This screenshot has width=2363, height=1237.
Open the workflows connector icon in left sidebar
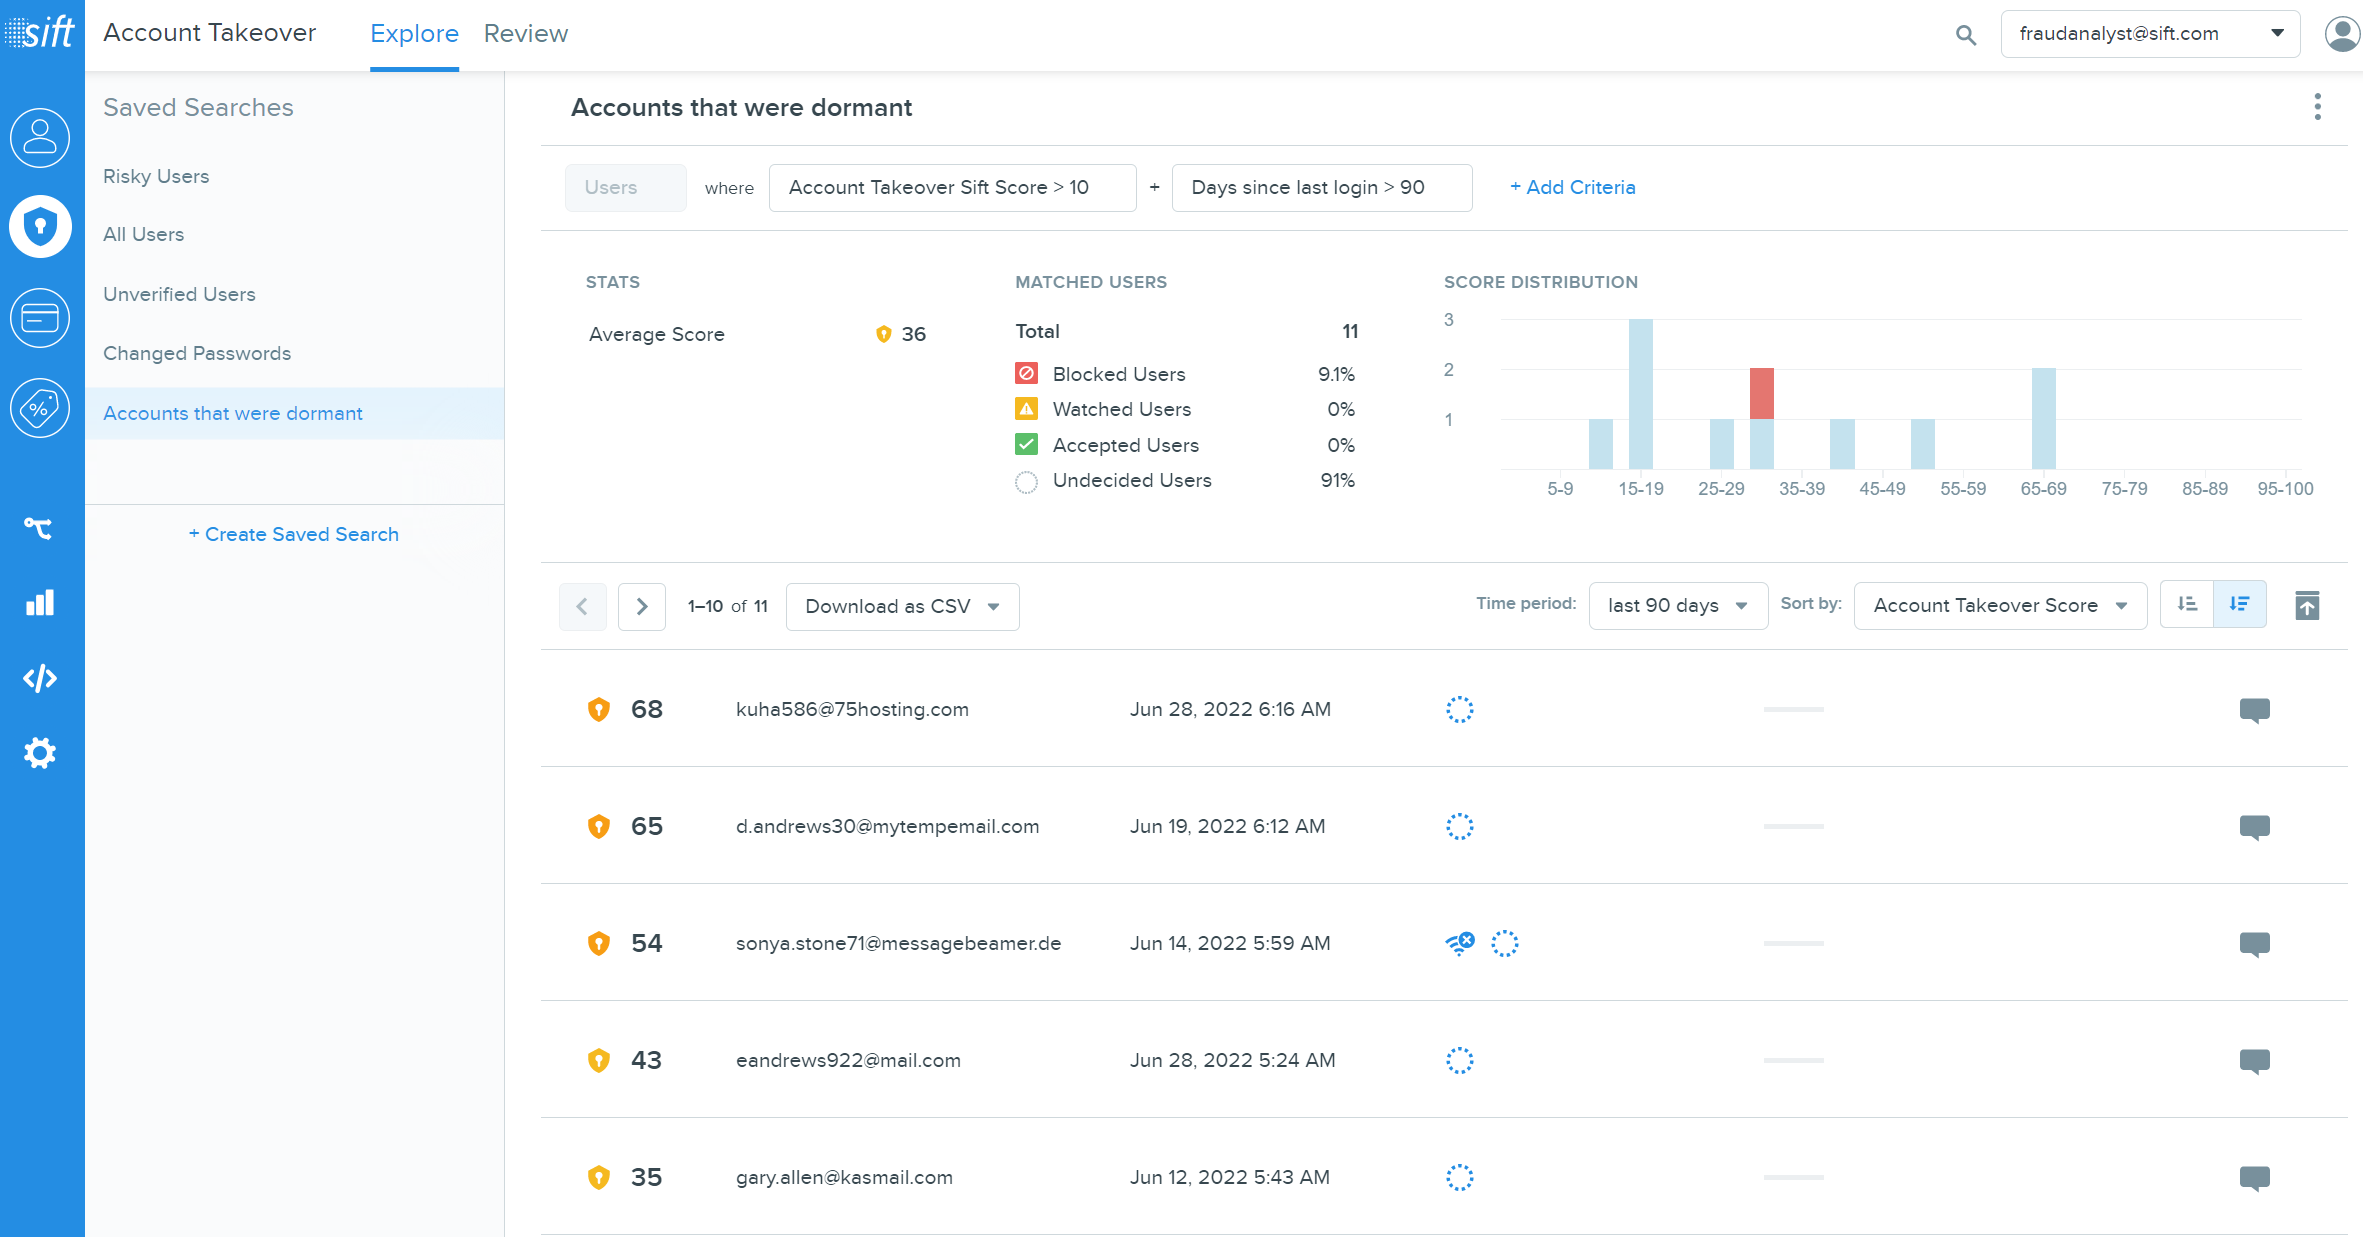[40, 528]
